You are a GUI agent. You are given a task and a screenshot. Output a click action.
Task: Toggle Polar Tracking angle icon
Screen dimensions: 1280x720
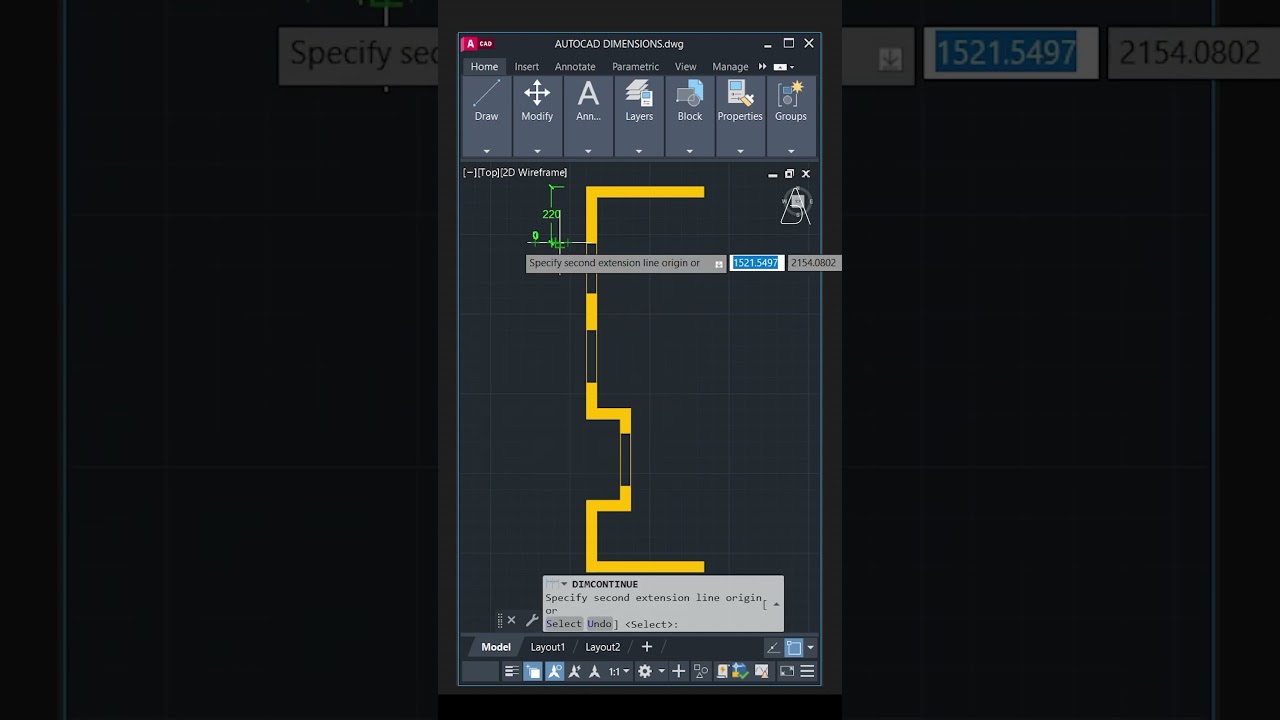pos(773,647)
